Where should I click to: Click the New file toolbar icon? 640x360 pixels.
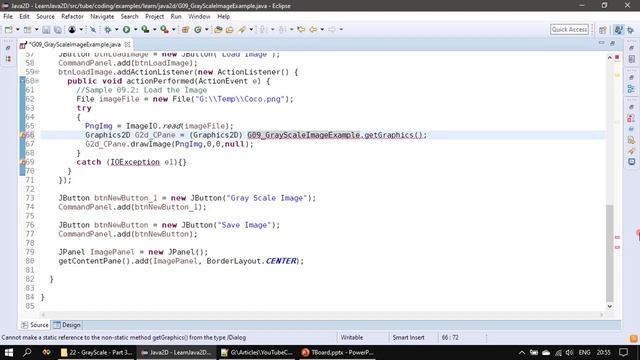9,29
